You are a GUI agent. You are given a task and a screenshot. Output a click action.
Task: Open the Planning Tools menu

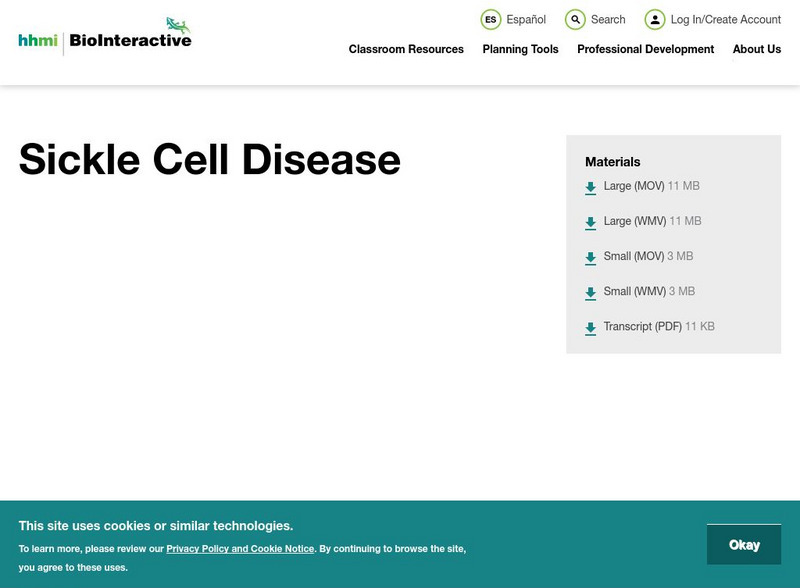point(520,49)
